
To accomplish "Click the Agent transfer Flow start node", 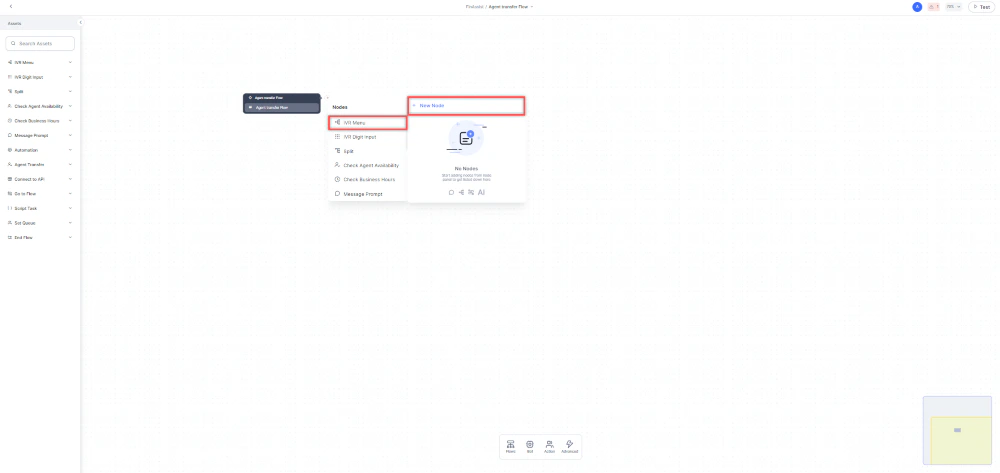I will [281, 103].
